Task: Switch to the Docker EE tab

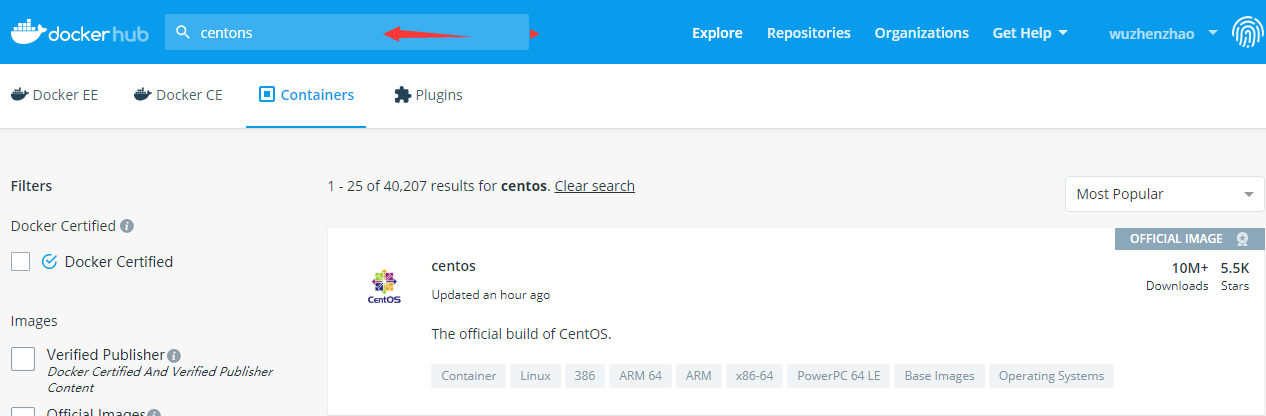Action: click(54, 95)
